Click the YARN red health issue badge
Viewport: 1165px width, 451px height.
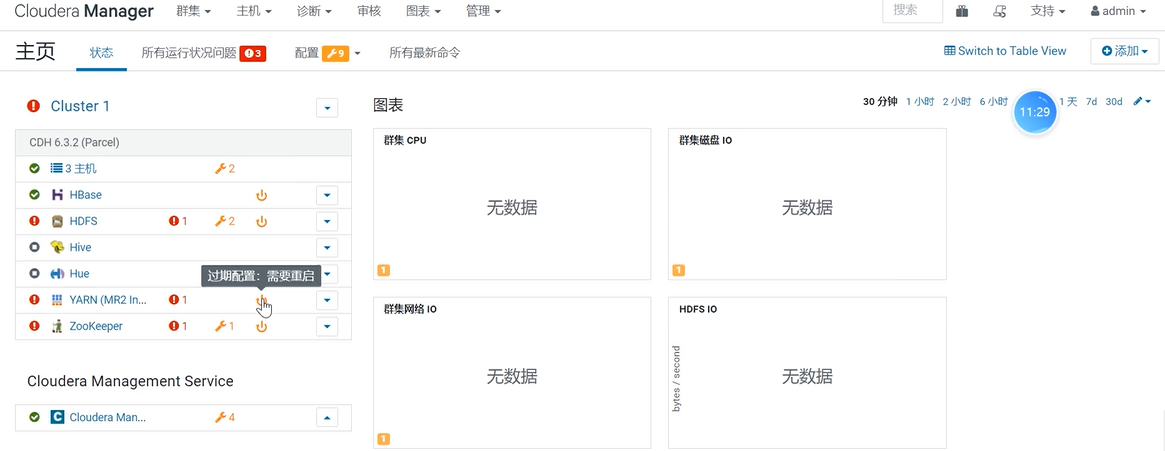click(x=178, y=300)
